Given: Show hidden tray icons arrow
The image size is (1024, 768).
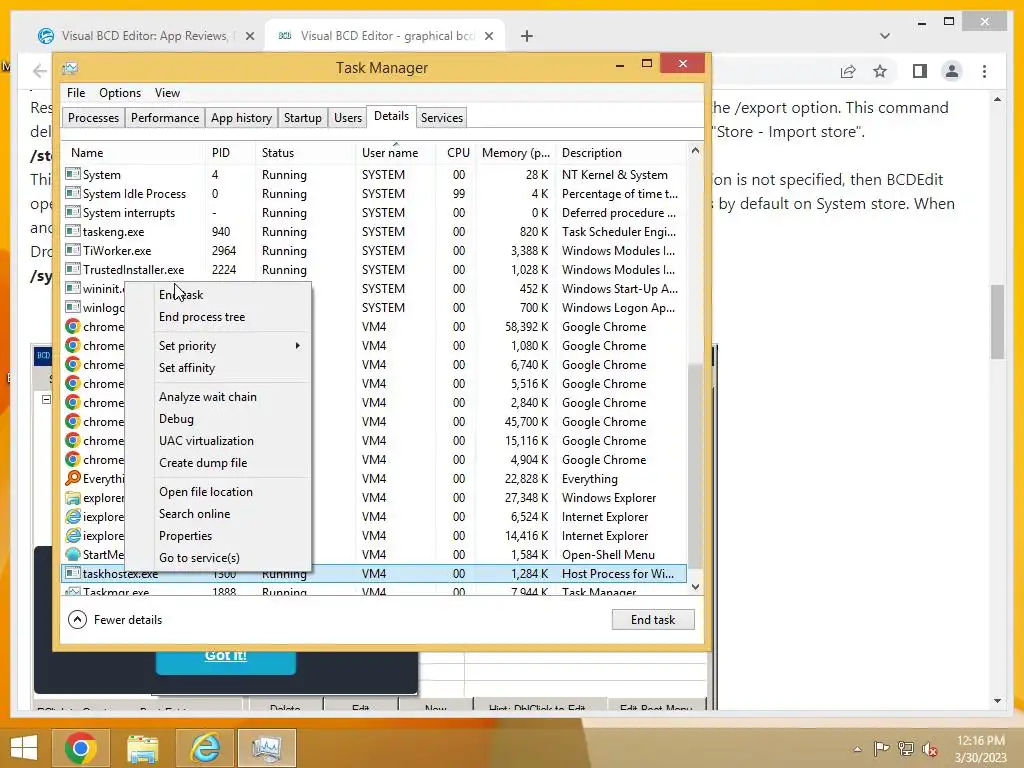Looking at the screenshot, I should [857, 749].
